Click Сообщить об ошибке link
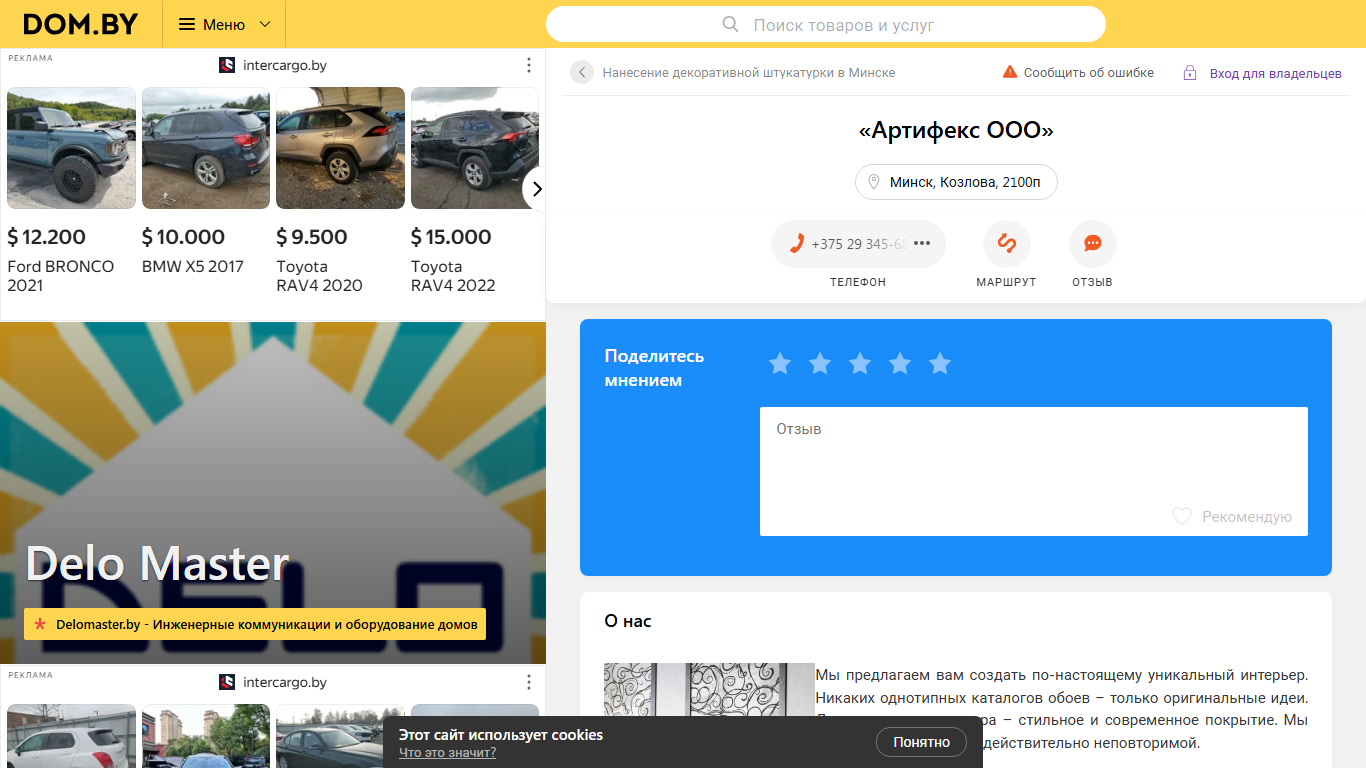 pyautogui.click(x=1089, y=72)
